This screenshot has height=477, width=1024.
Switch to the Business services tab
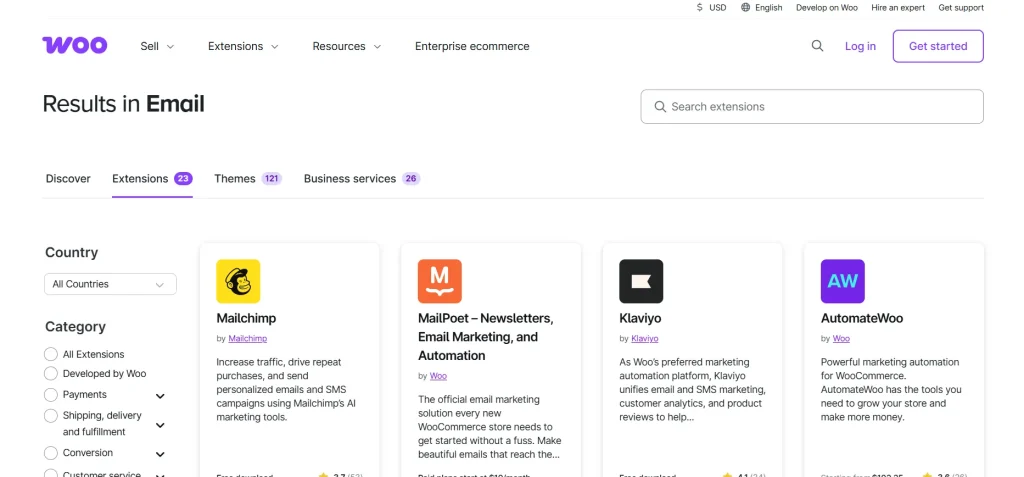[362, 178]
